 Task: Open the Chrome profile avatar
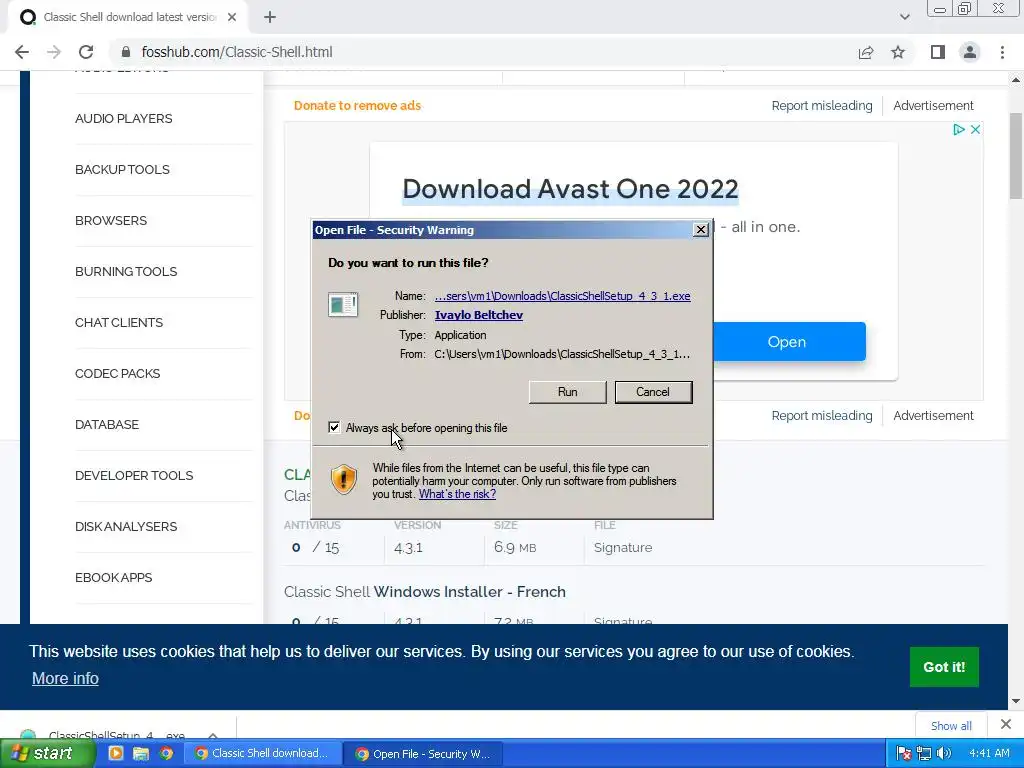tap(970, 52)
